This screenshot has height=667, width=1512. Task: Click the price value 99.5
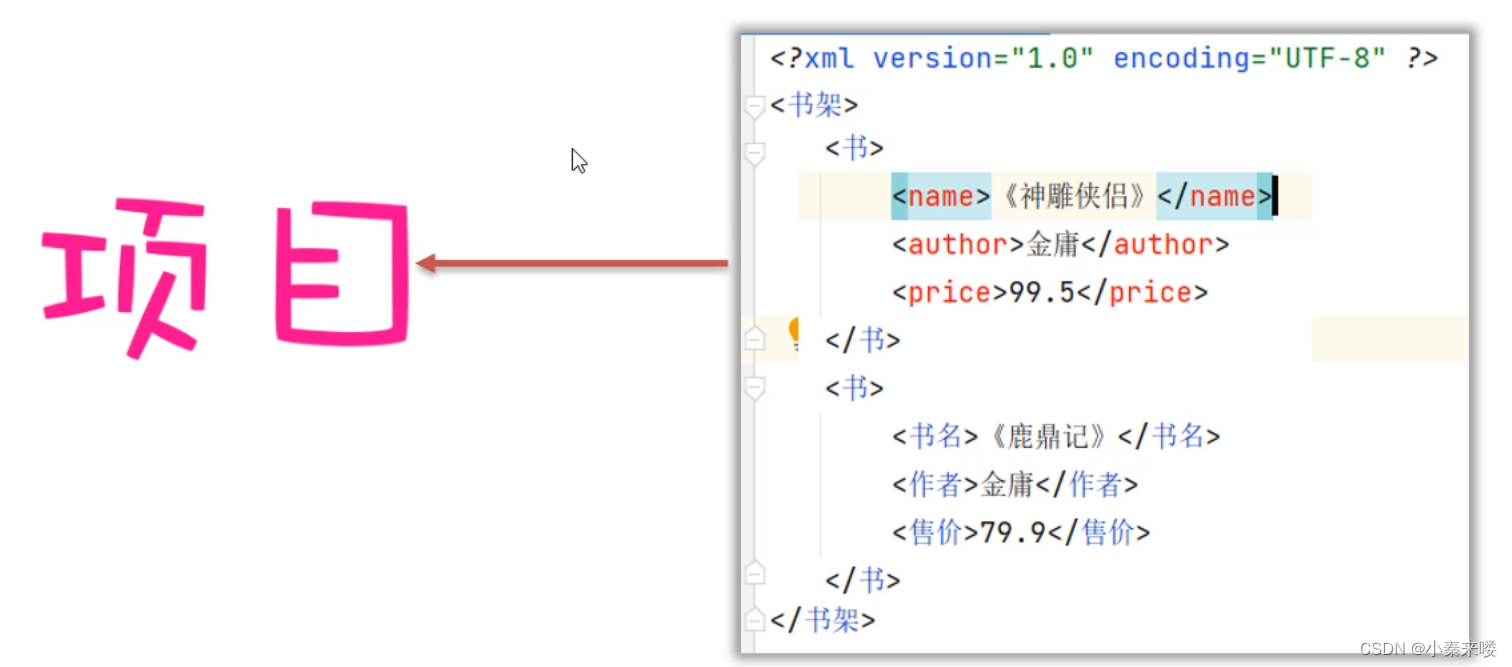(1042, 292)
